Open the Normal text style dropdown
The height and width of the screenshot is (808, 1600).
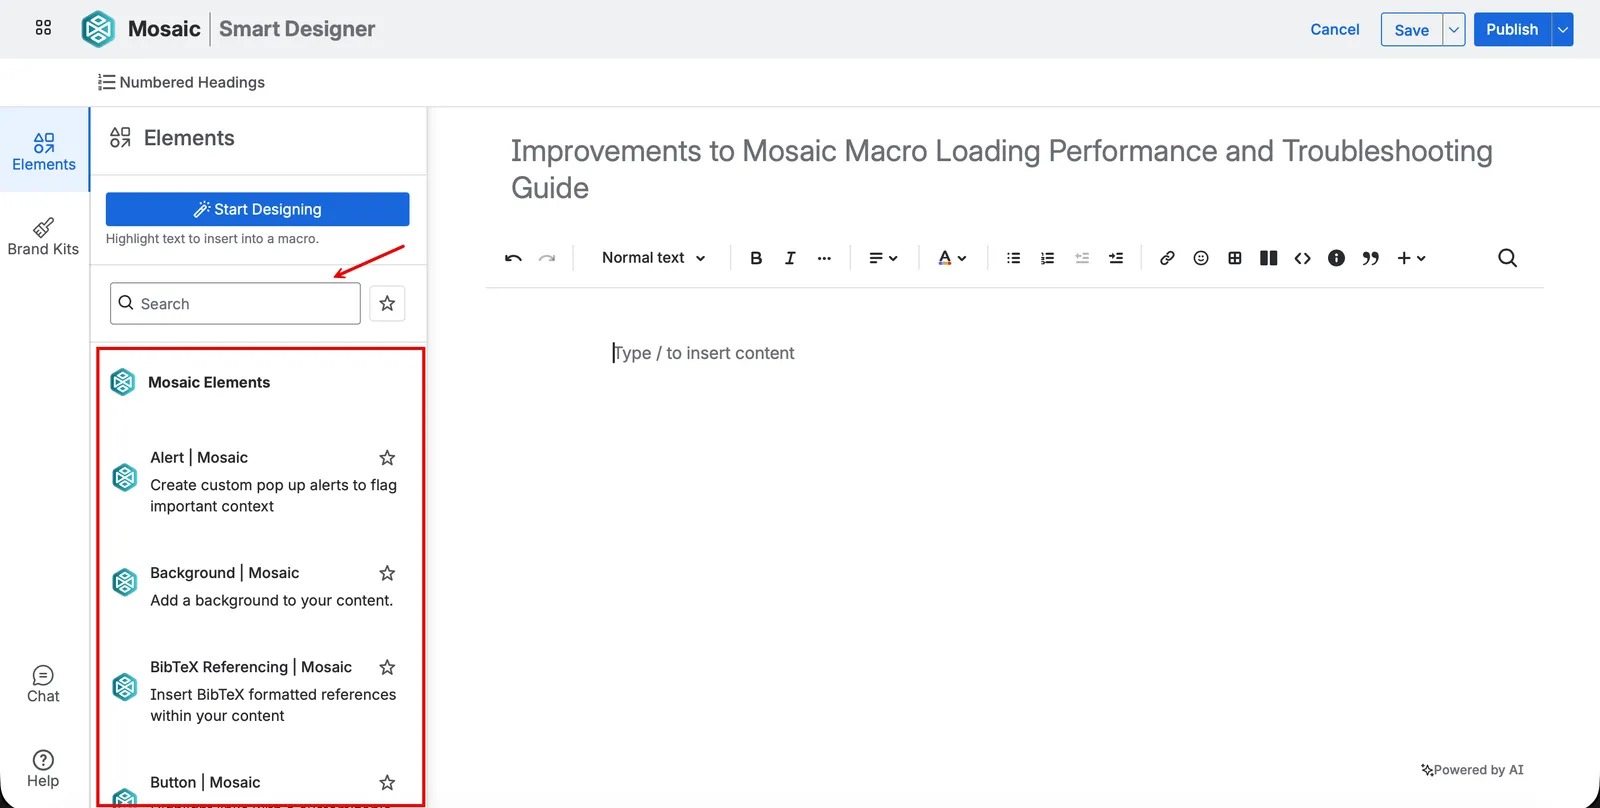[x=653, y=258]
